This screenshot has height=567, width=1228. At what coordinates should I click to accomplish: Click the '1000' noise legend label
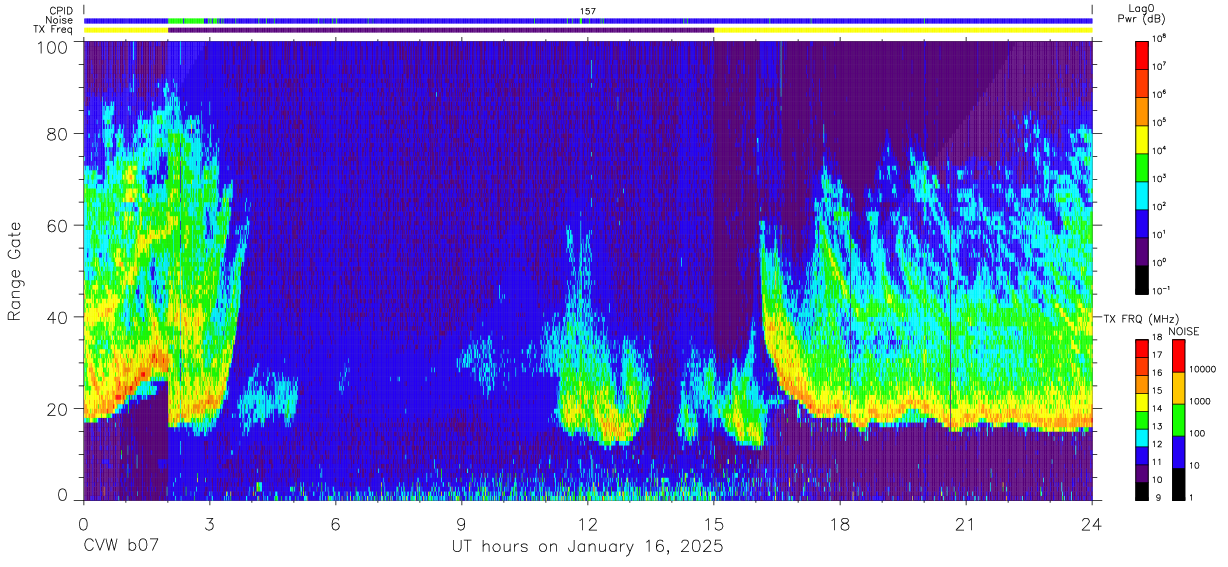[1200, 402]
